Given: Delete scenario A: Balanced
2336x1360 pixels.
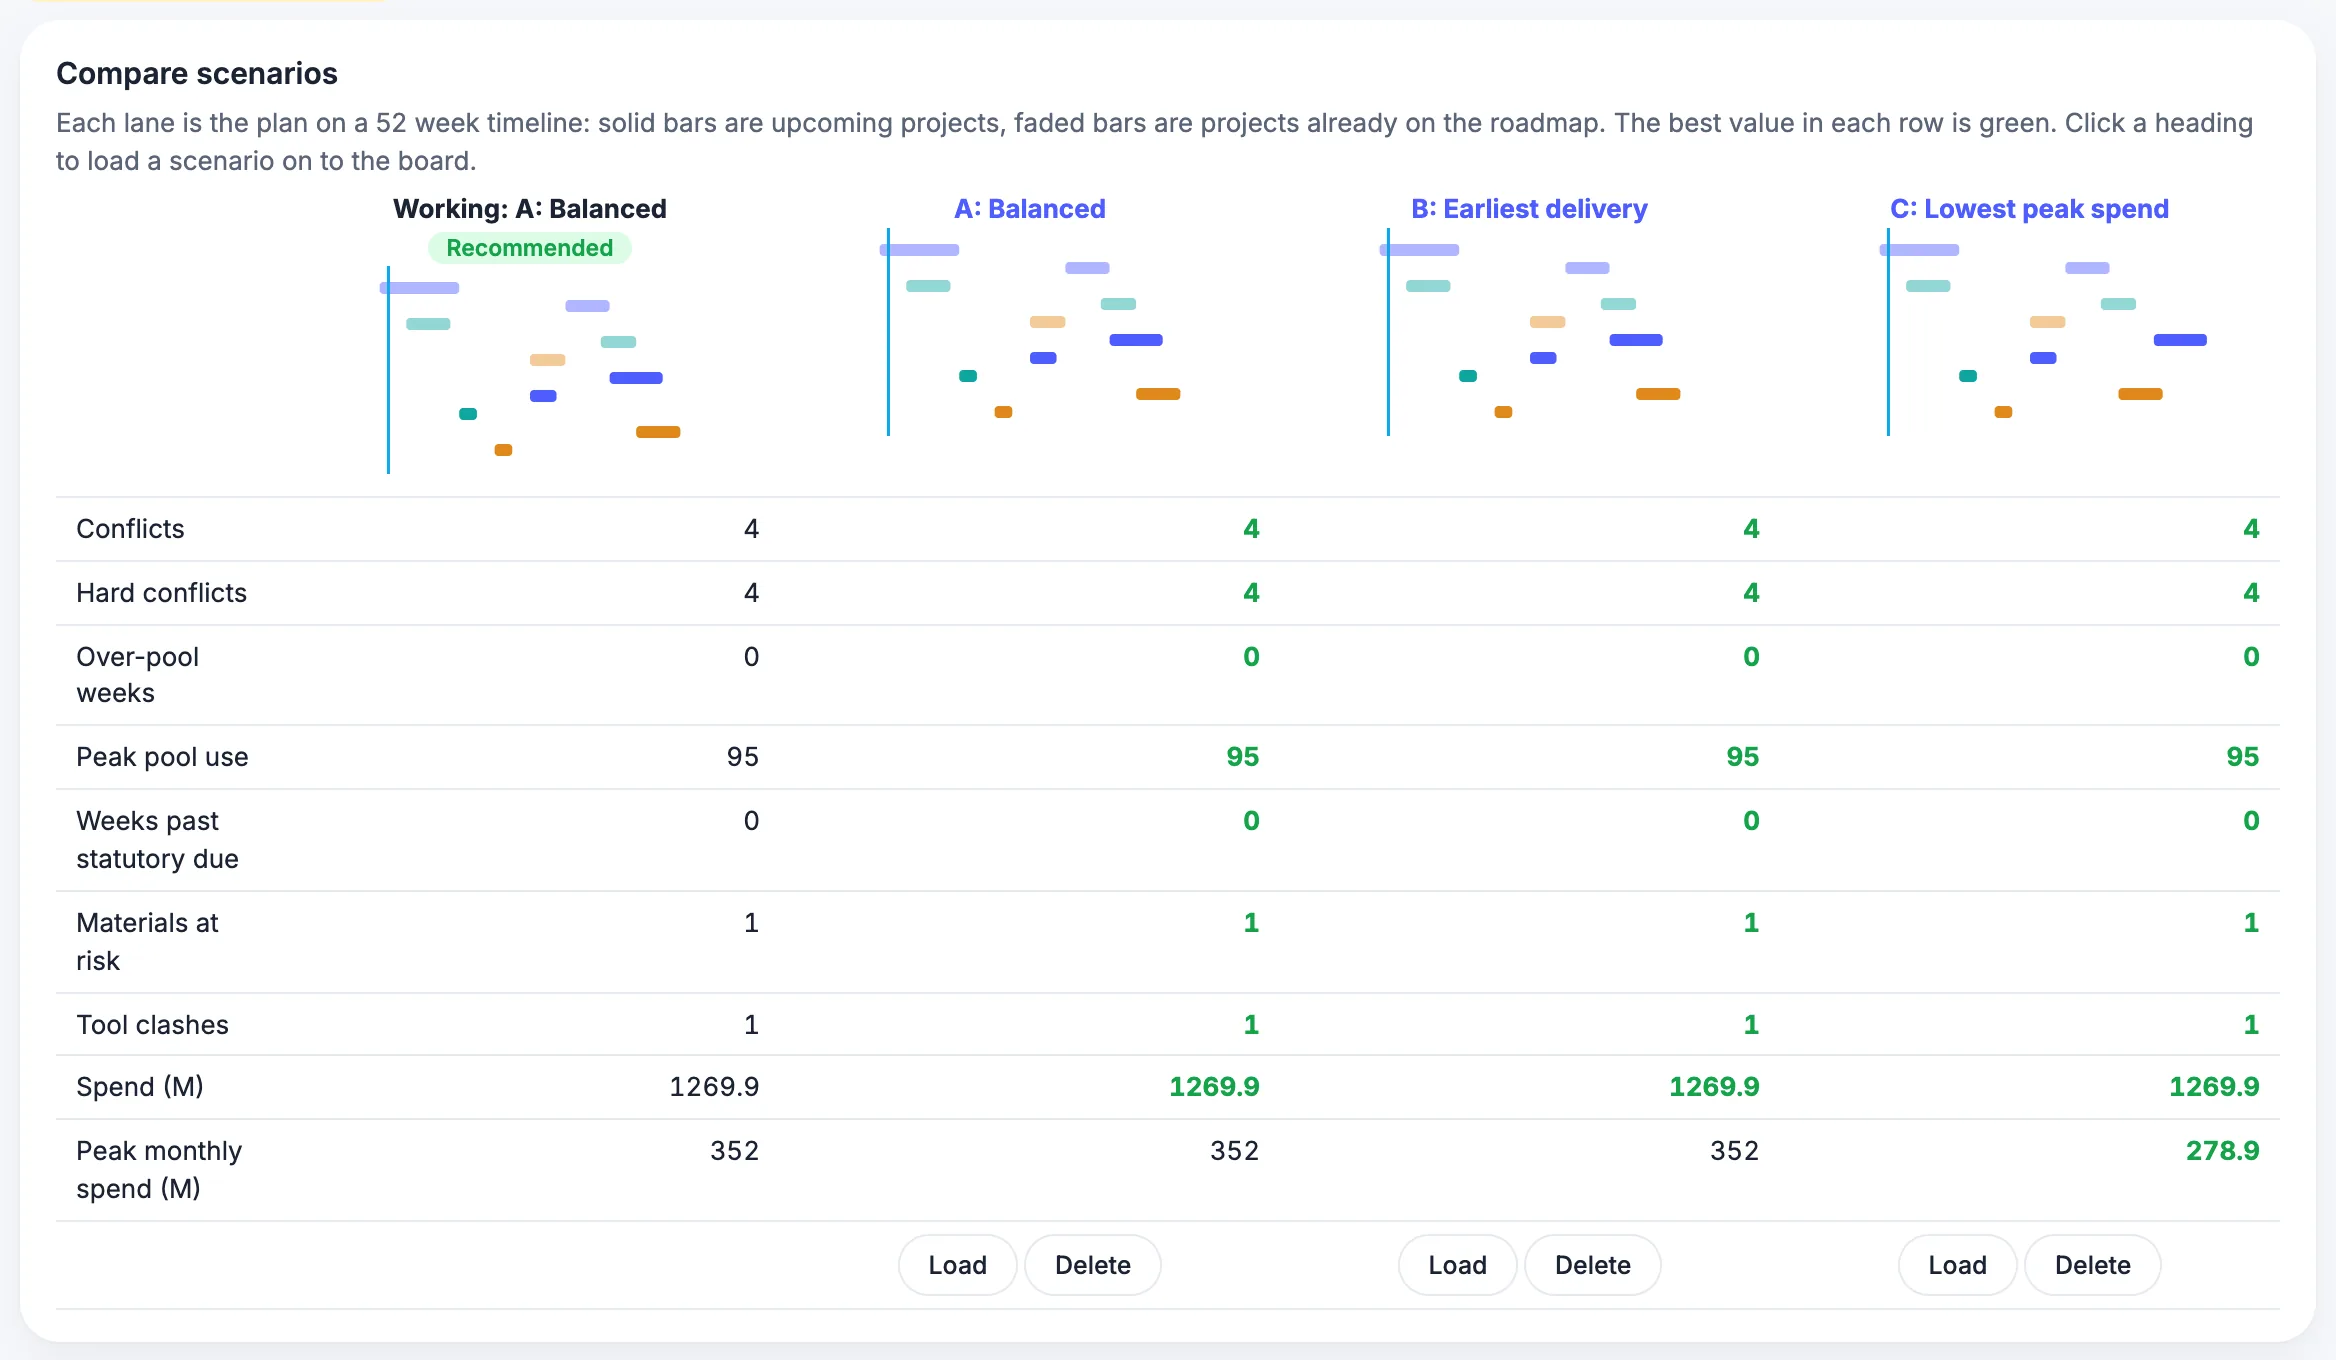Looking at the screenshot, I should 1093,1265.
